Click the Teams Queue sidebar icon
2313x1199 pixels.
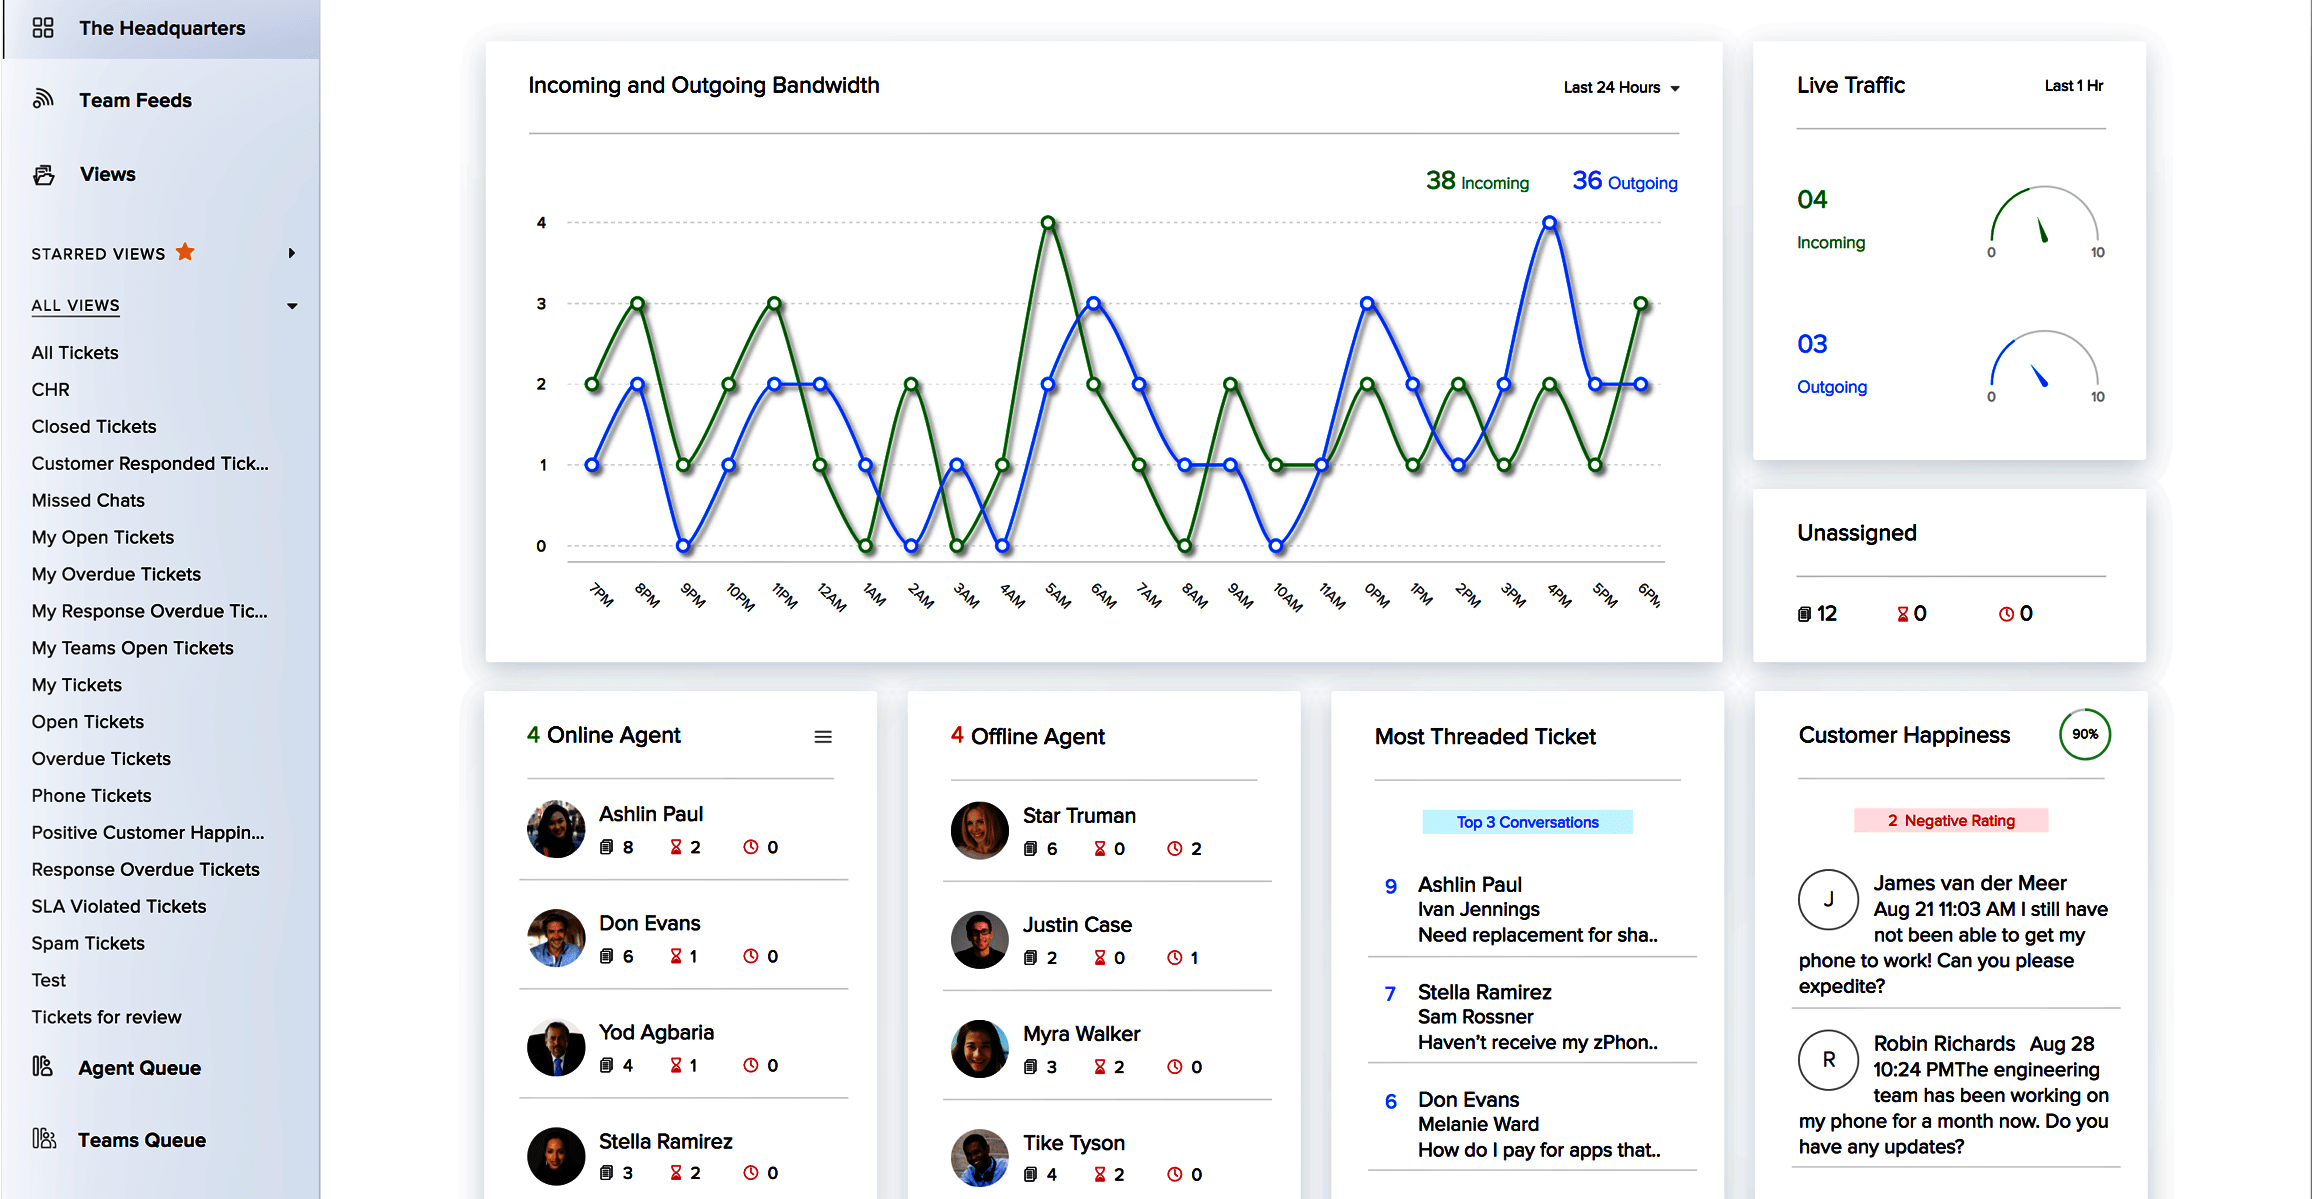tap(44, 1138)
